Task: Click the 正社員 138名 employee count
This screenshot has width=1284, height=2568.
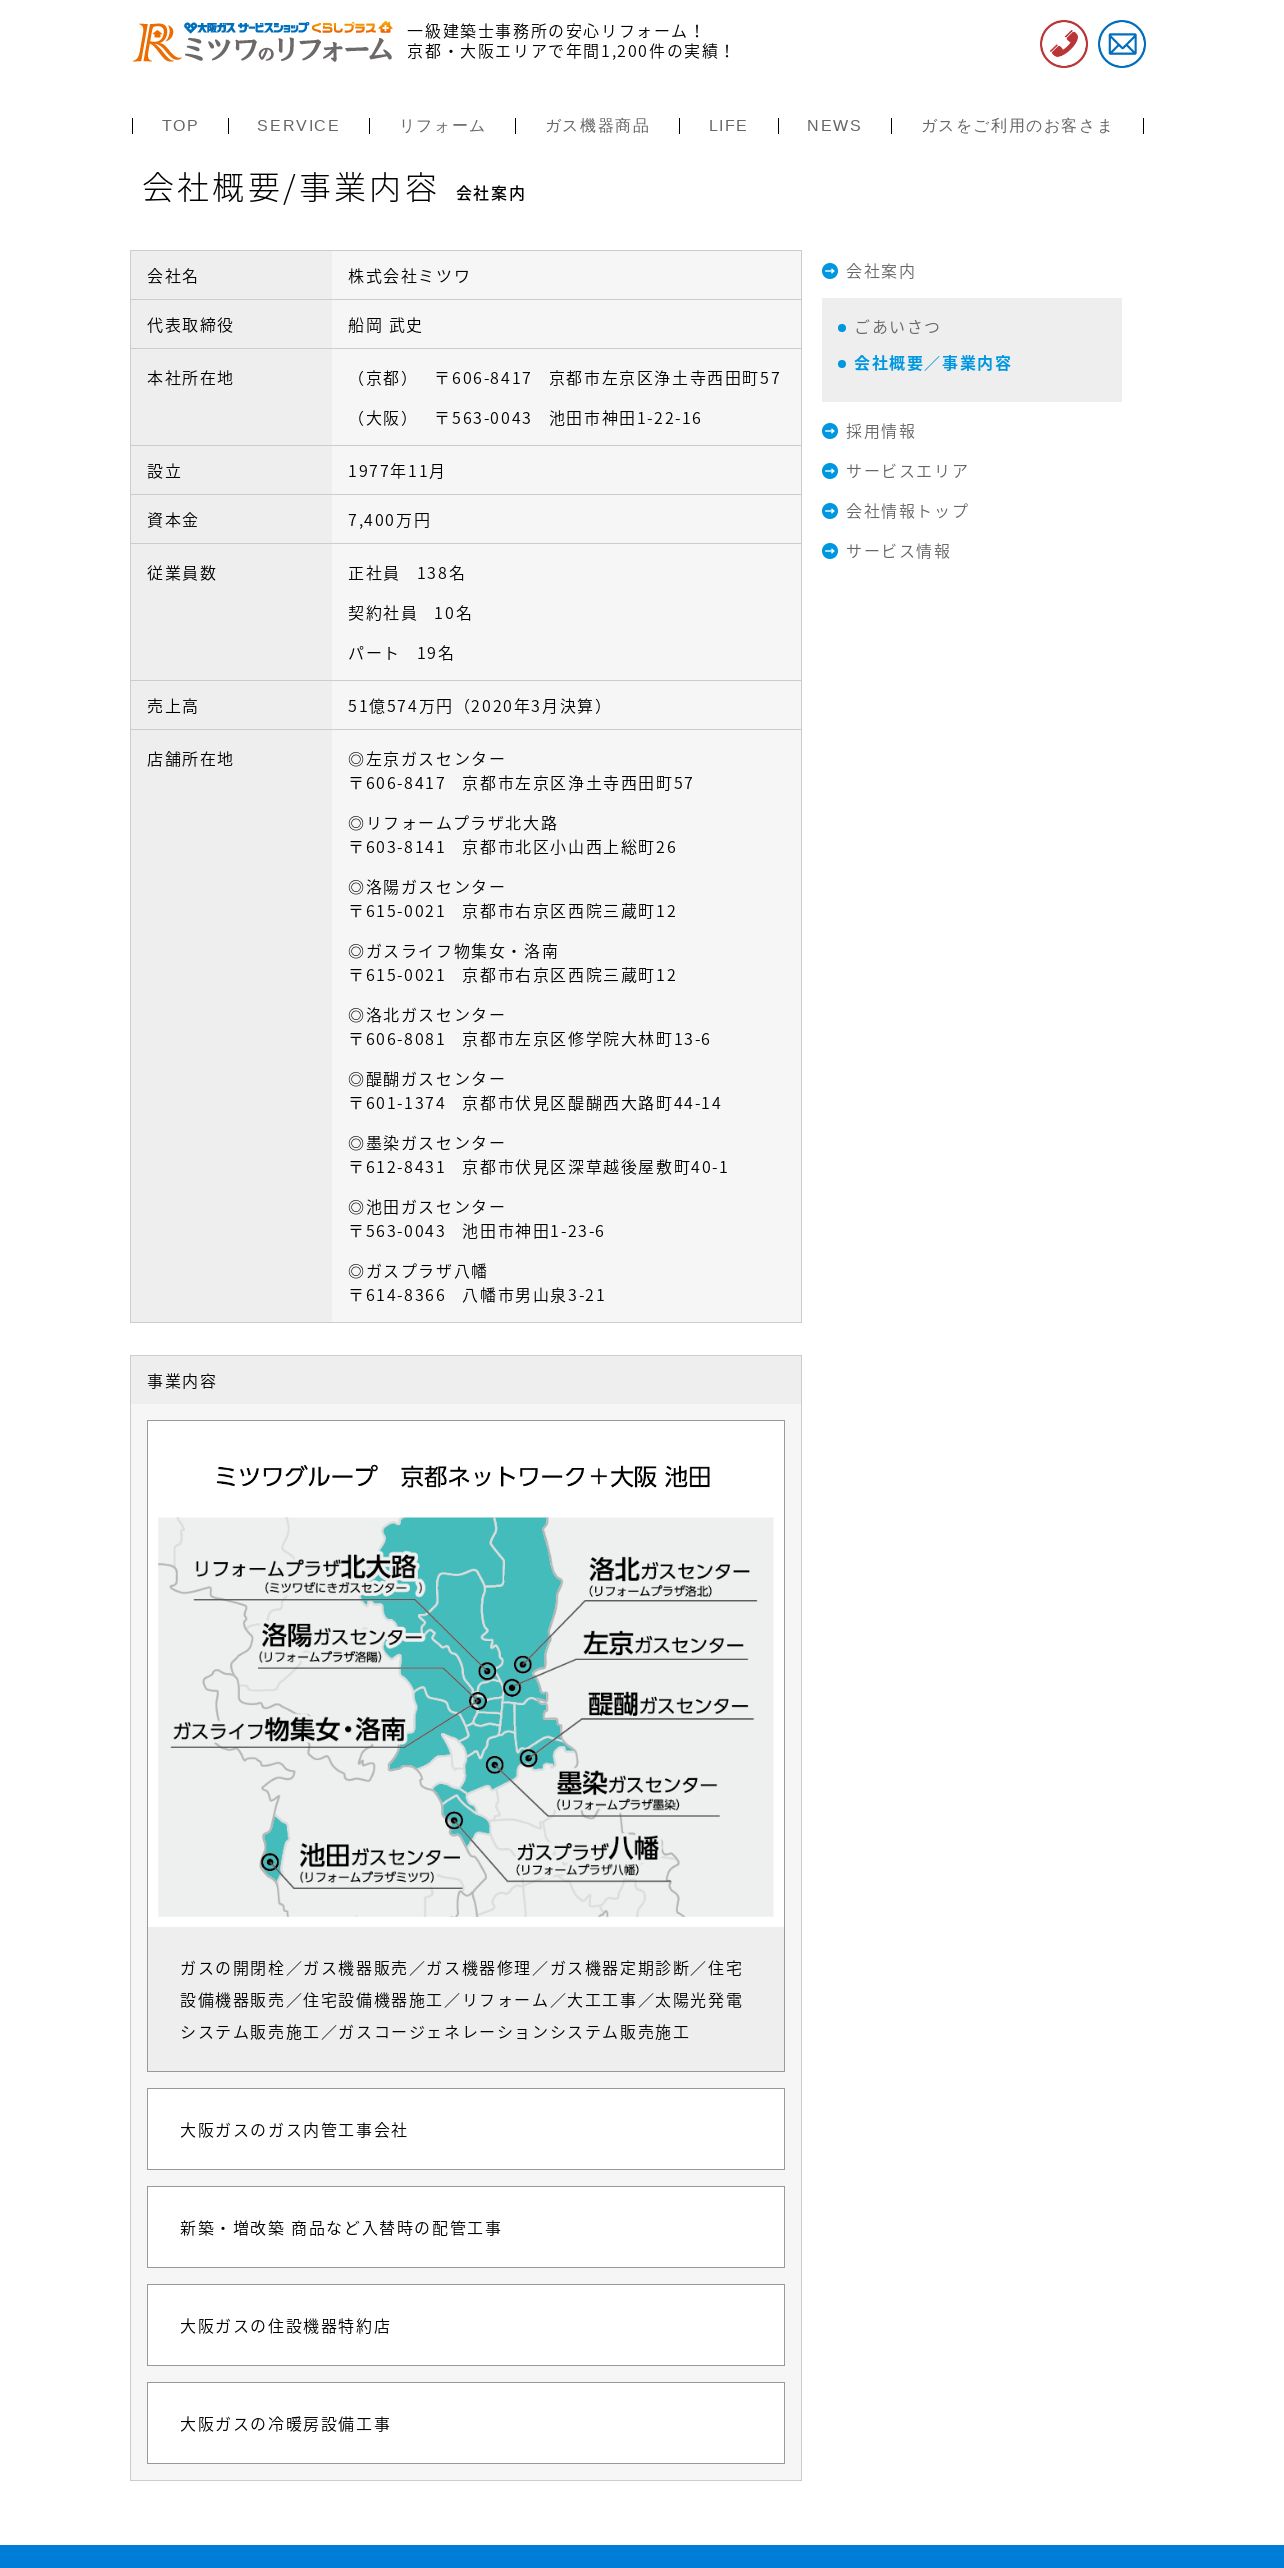Action: pos(406,573)
